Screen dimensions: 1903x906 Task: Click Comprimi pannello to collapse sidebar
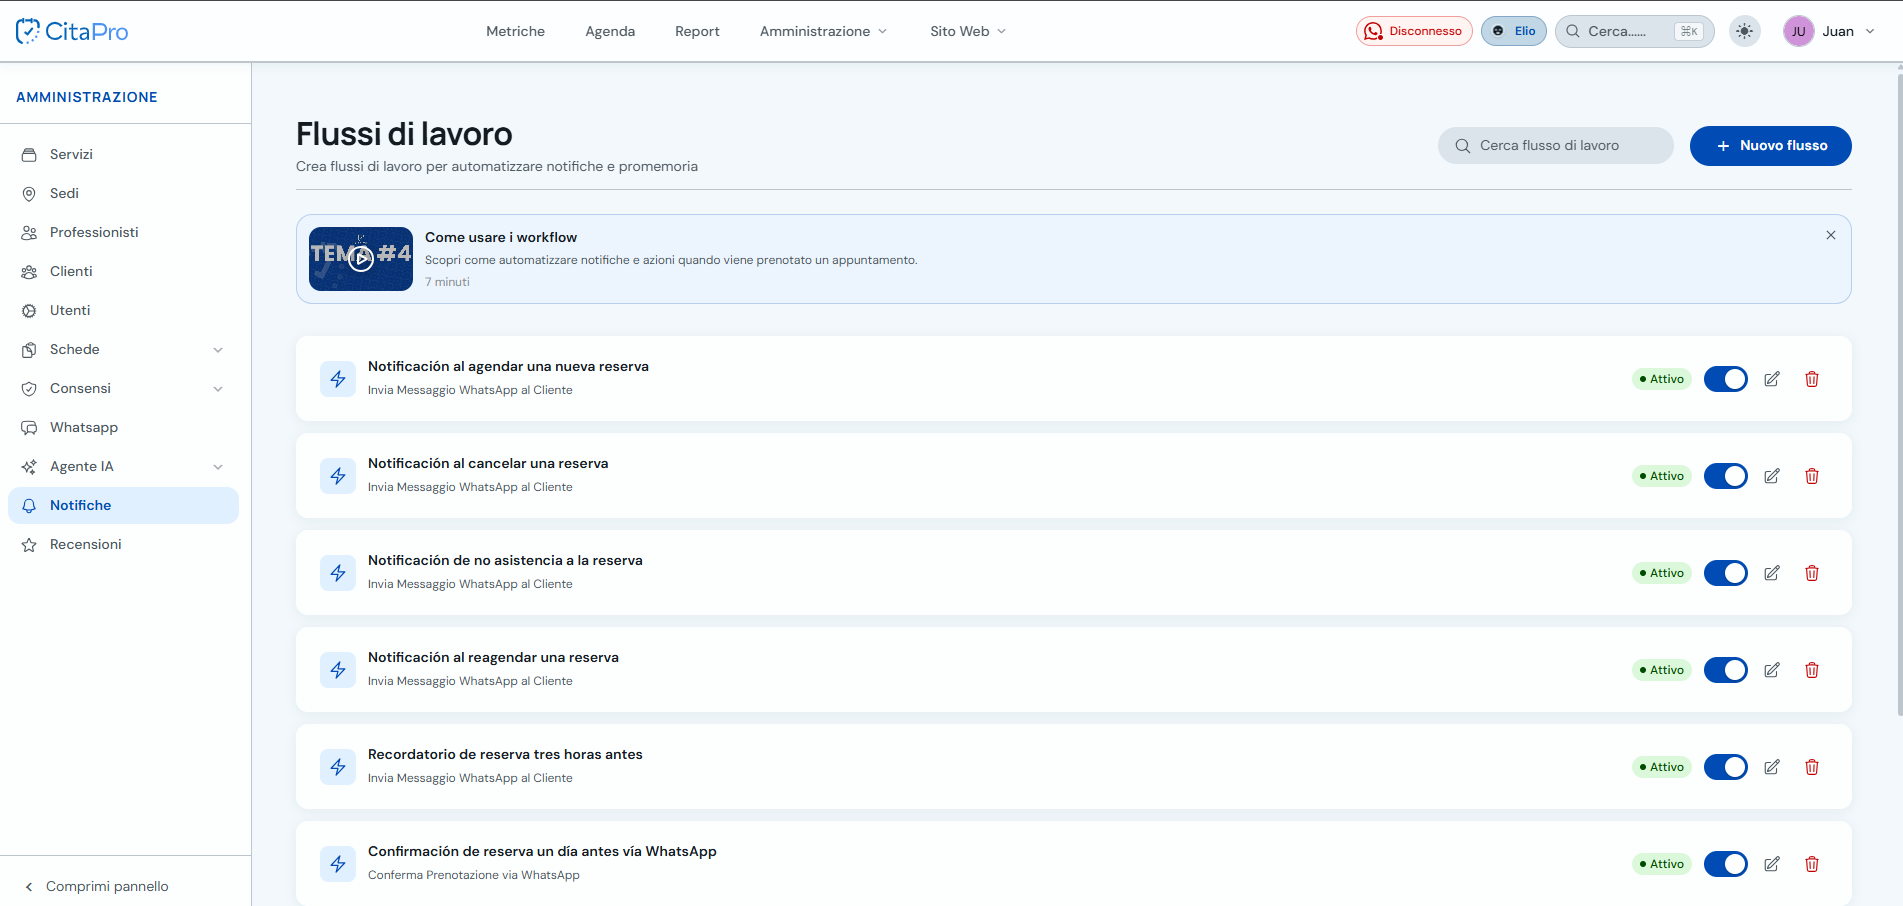pos(97,886)
